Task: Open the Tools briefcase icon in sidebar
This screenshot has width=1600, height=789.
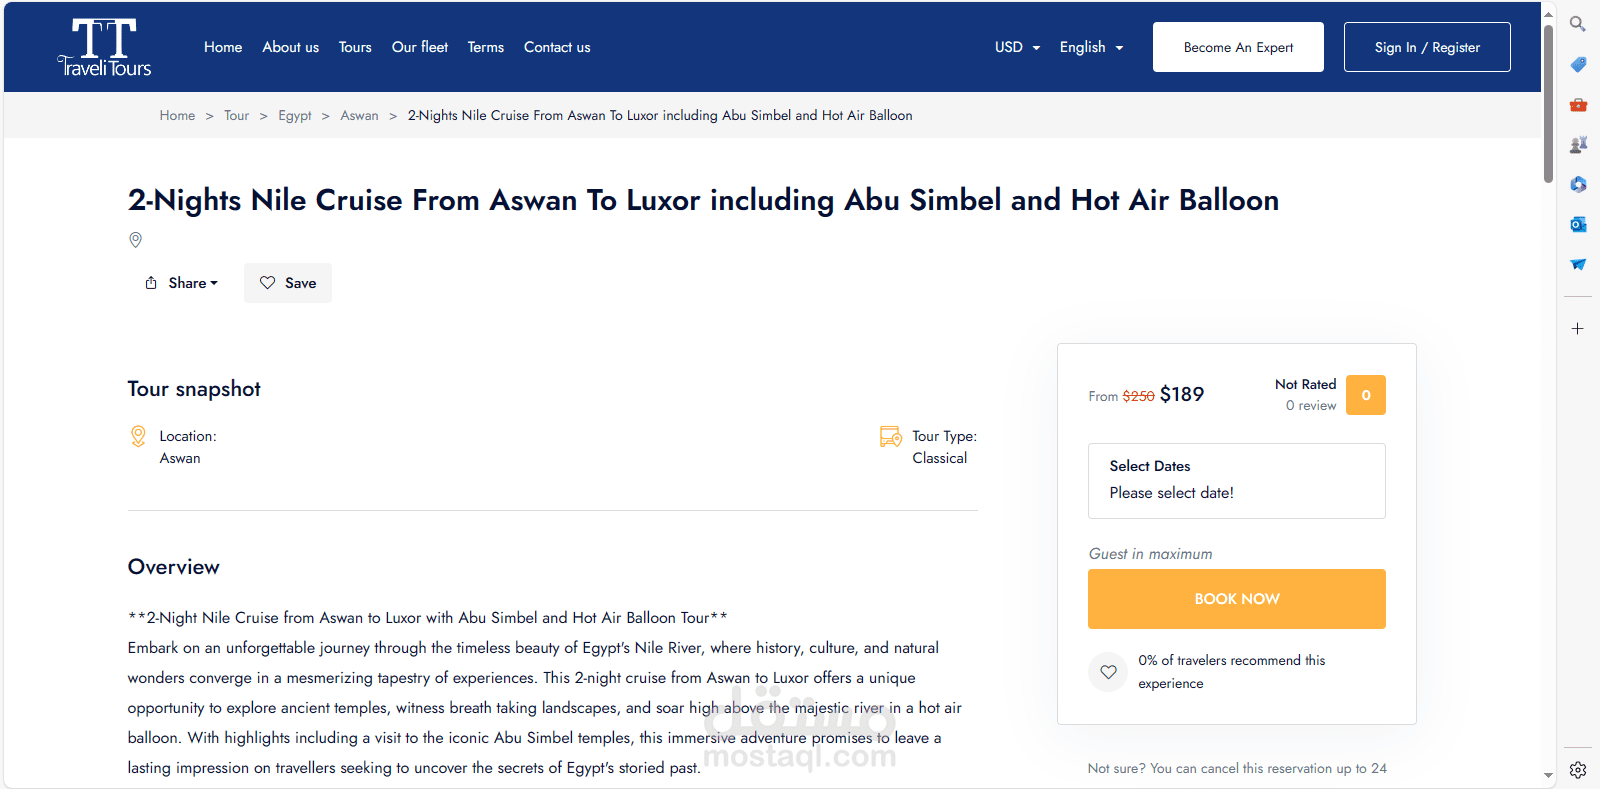Action: pyautogui.click(x=1578, y=105)
